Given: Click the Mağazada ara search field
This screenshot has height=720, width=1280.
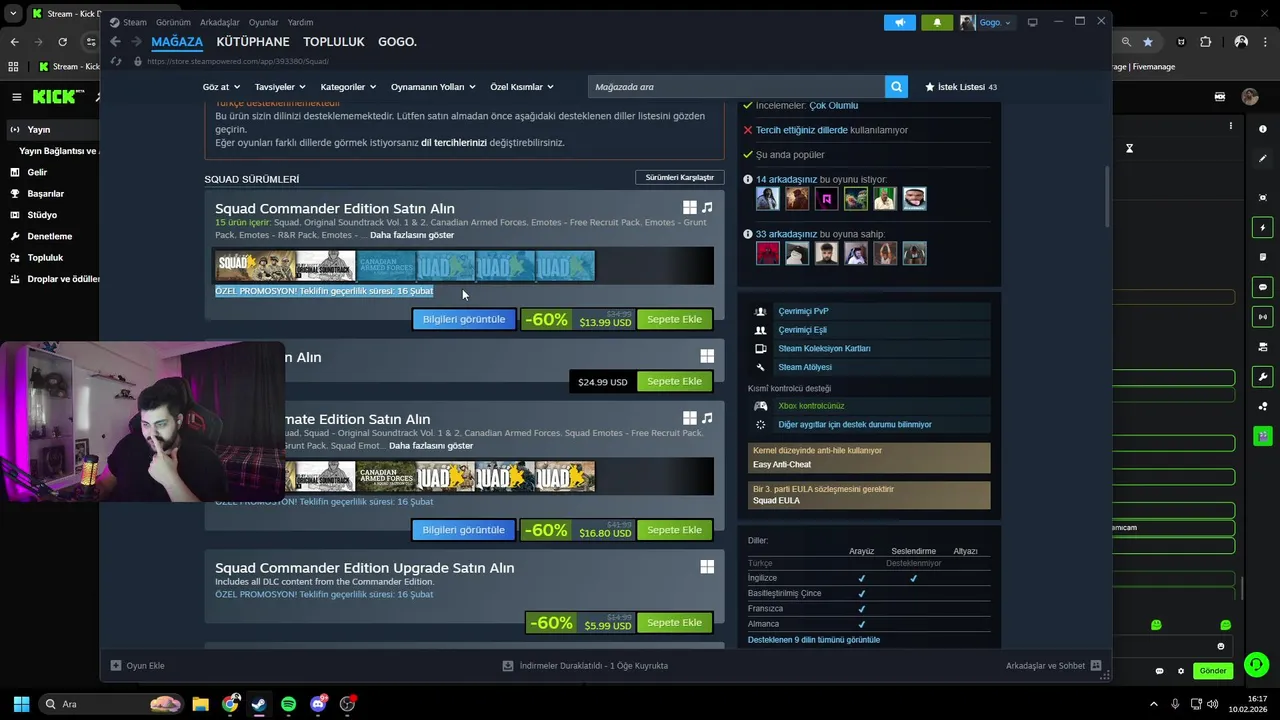Looking at the screenshot, I should (x=737, y=87).
